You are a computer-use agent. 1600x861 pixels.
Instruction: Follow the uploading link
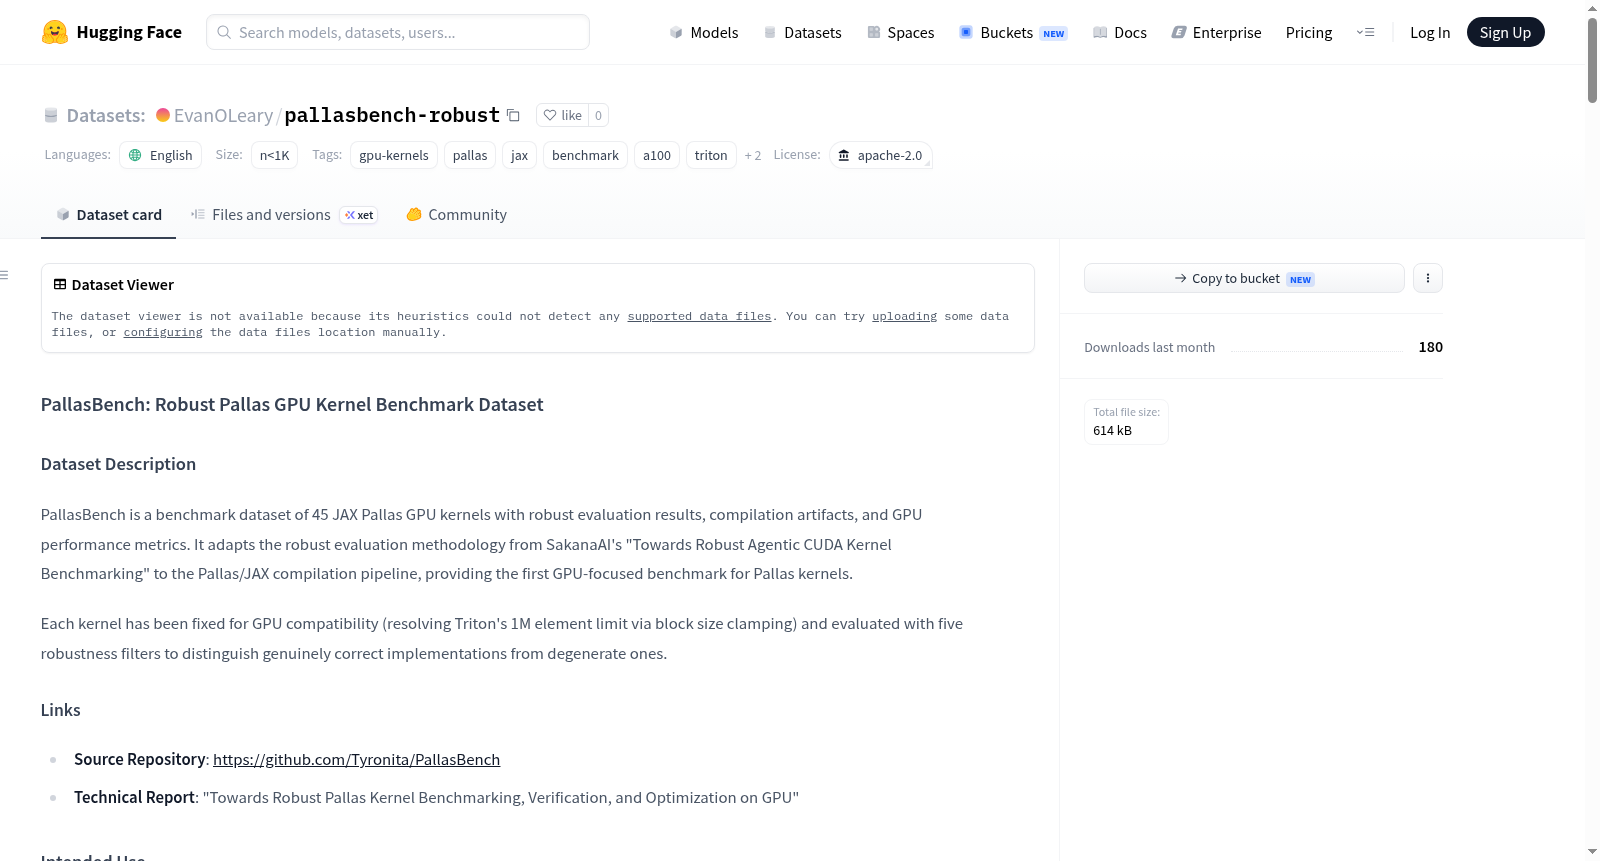[x=904, y=316]
